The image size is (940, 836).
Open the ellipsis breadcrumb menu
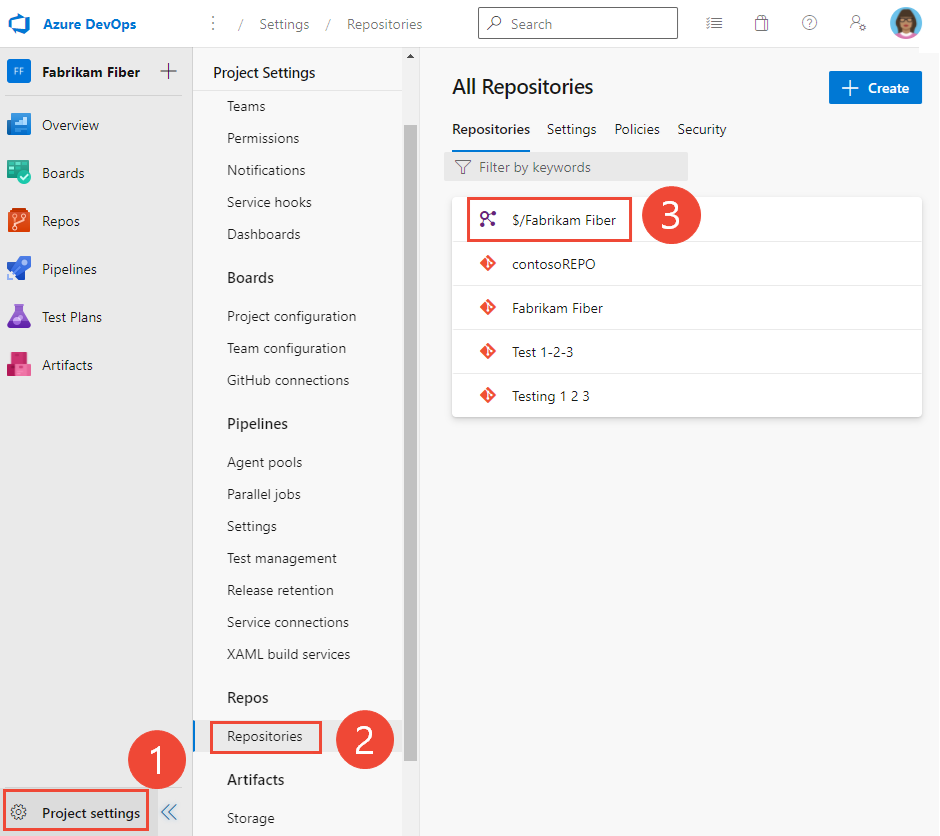coord(215,23)
